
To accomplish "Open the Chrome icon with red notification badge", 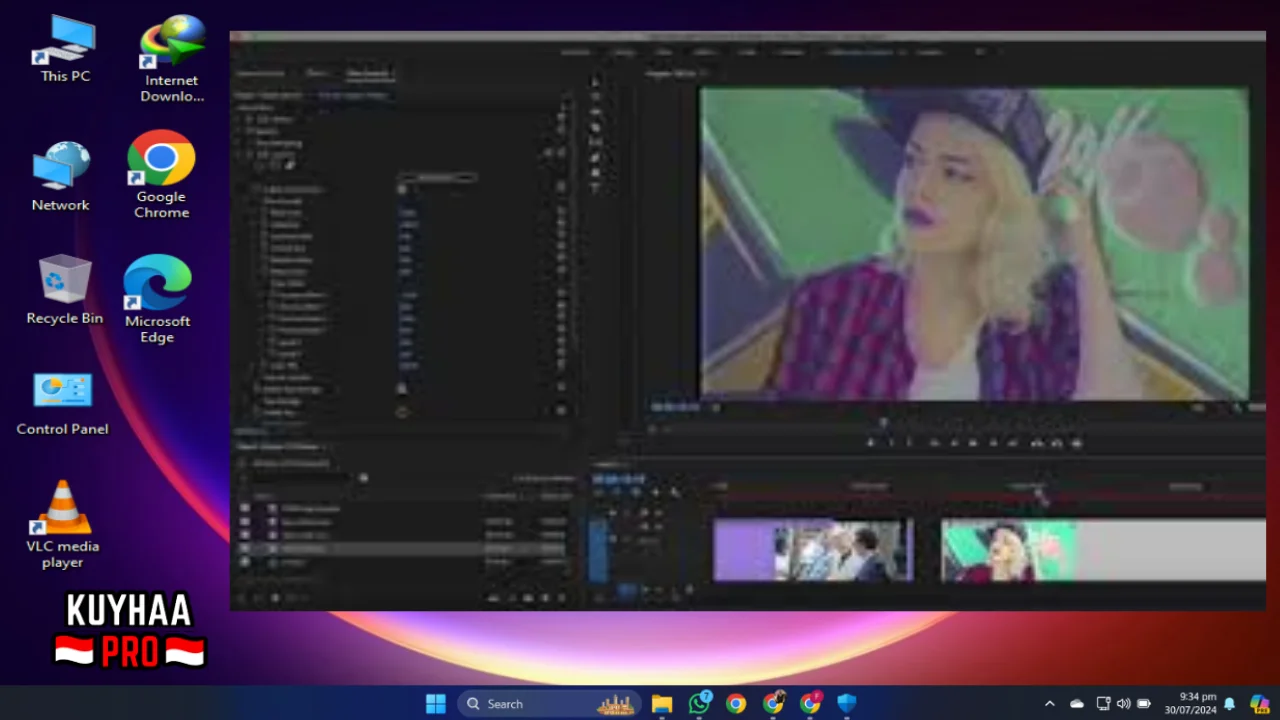I will click(810, 704).
